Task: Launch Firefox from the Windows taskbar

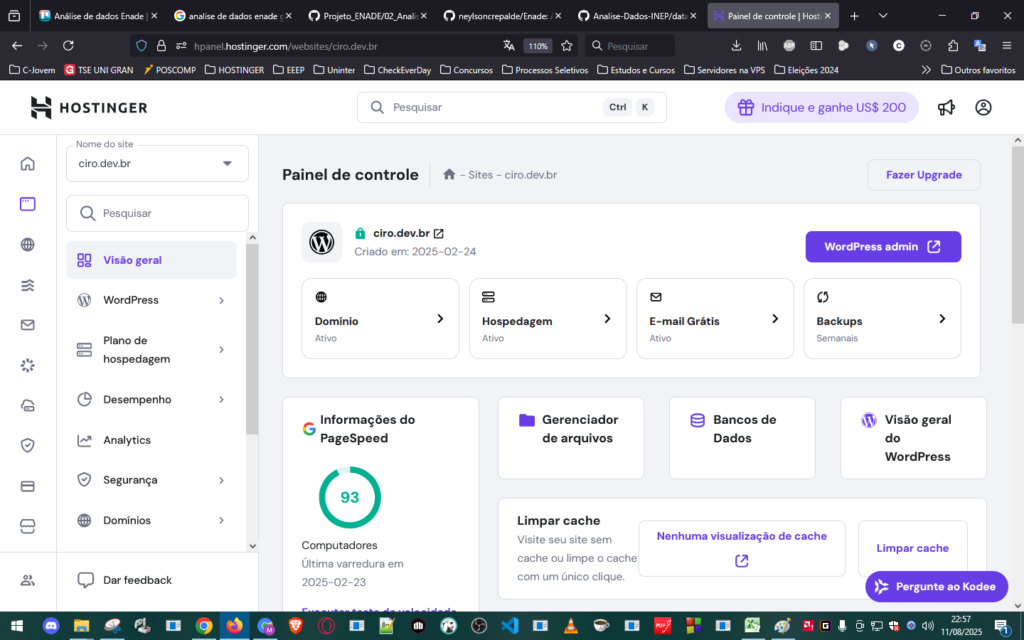Action: coord(235,626)
